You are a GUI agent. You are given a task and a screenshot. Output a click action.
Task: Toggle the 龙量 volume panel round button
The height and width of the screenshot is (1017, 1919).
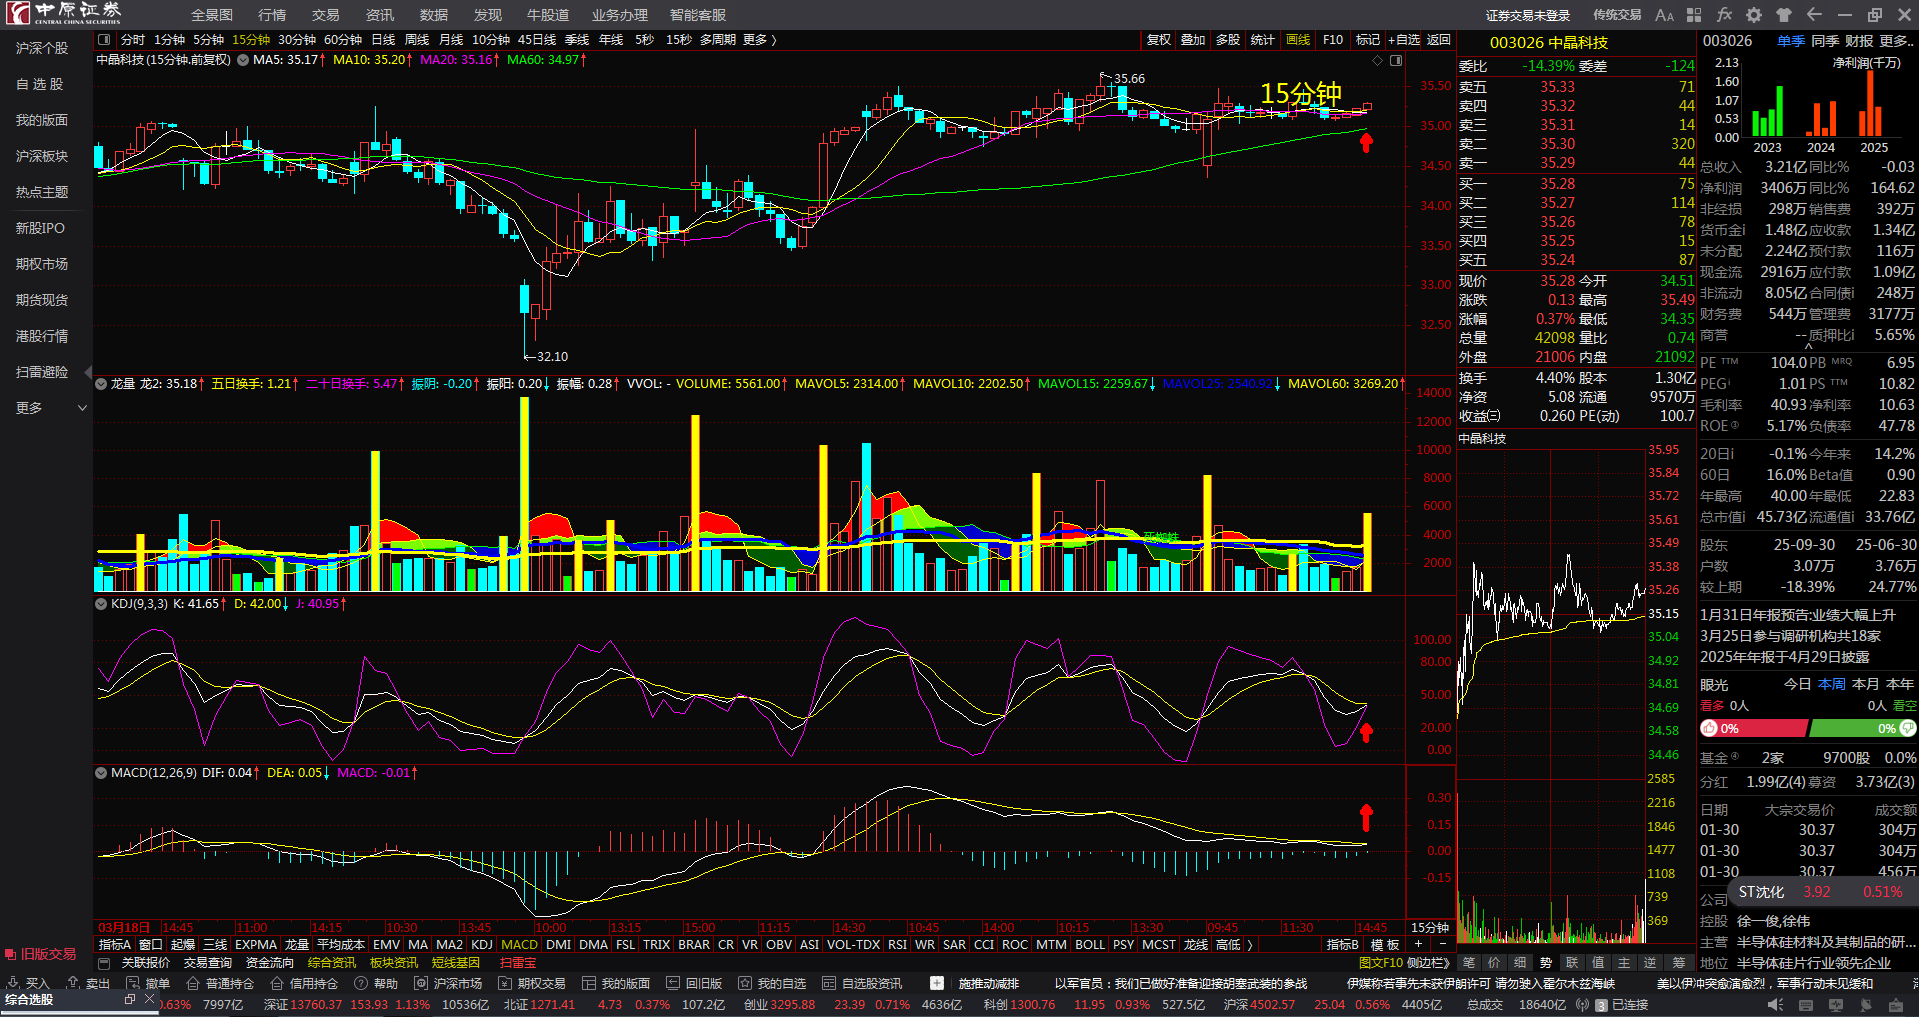pyautogui.click(x=101, y=383)
